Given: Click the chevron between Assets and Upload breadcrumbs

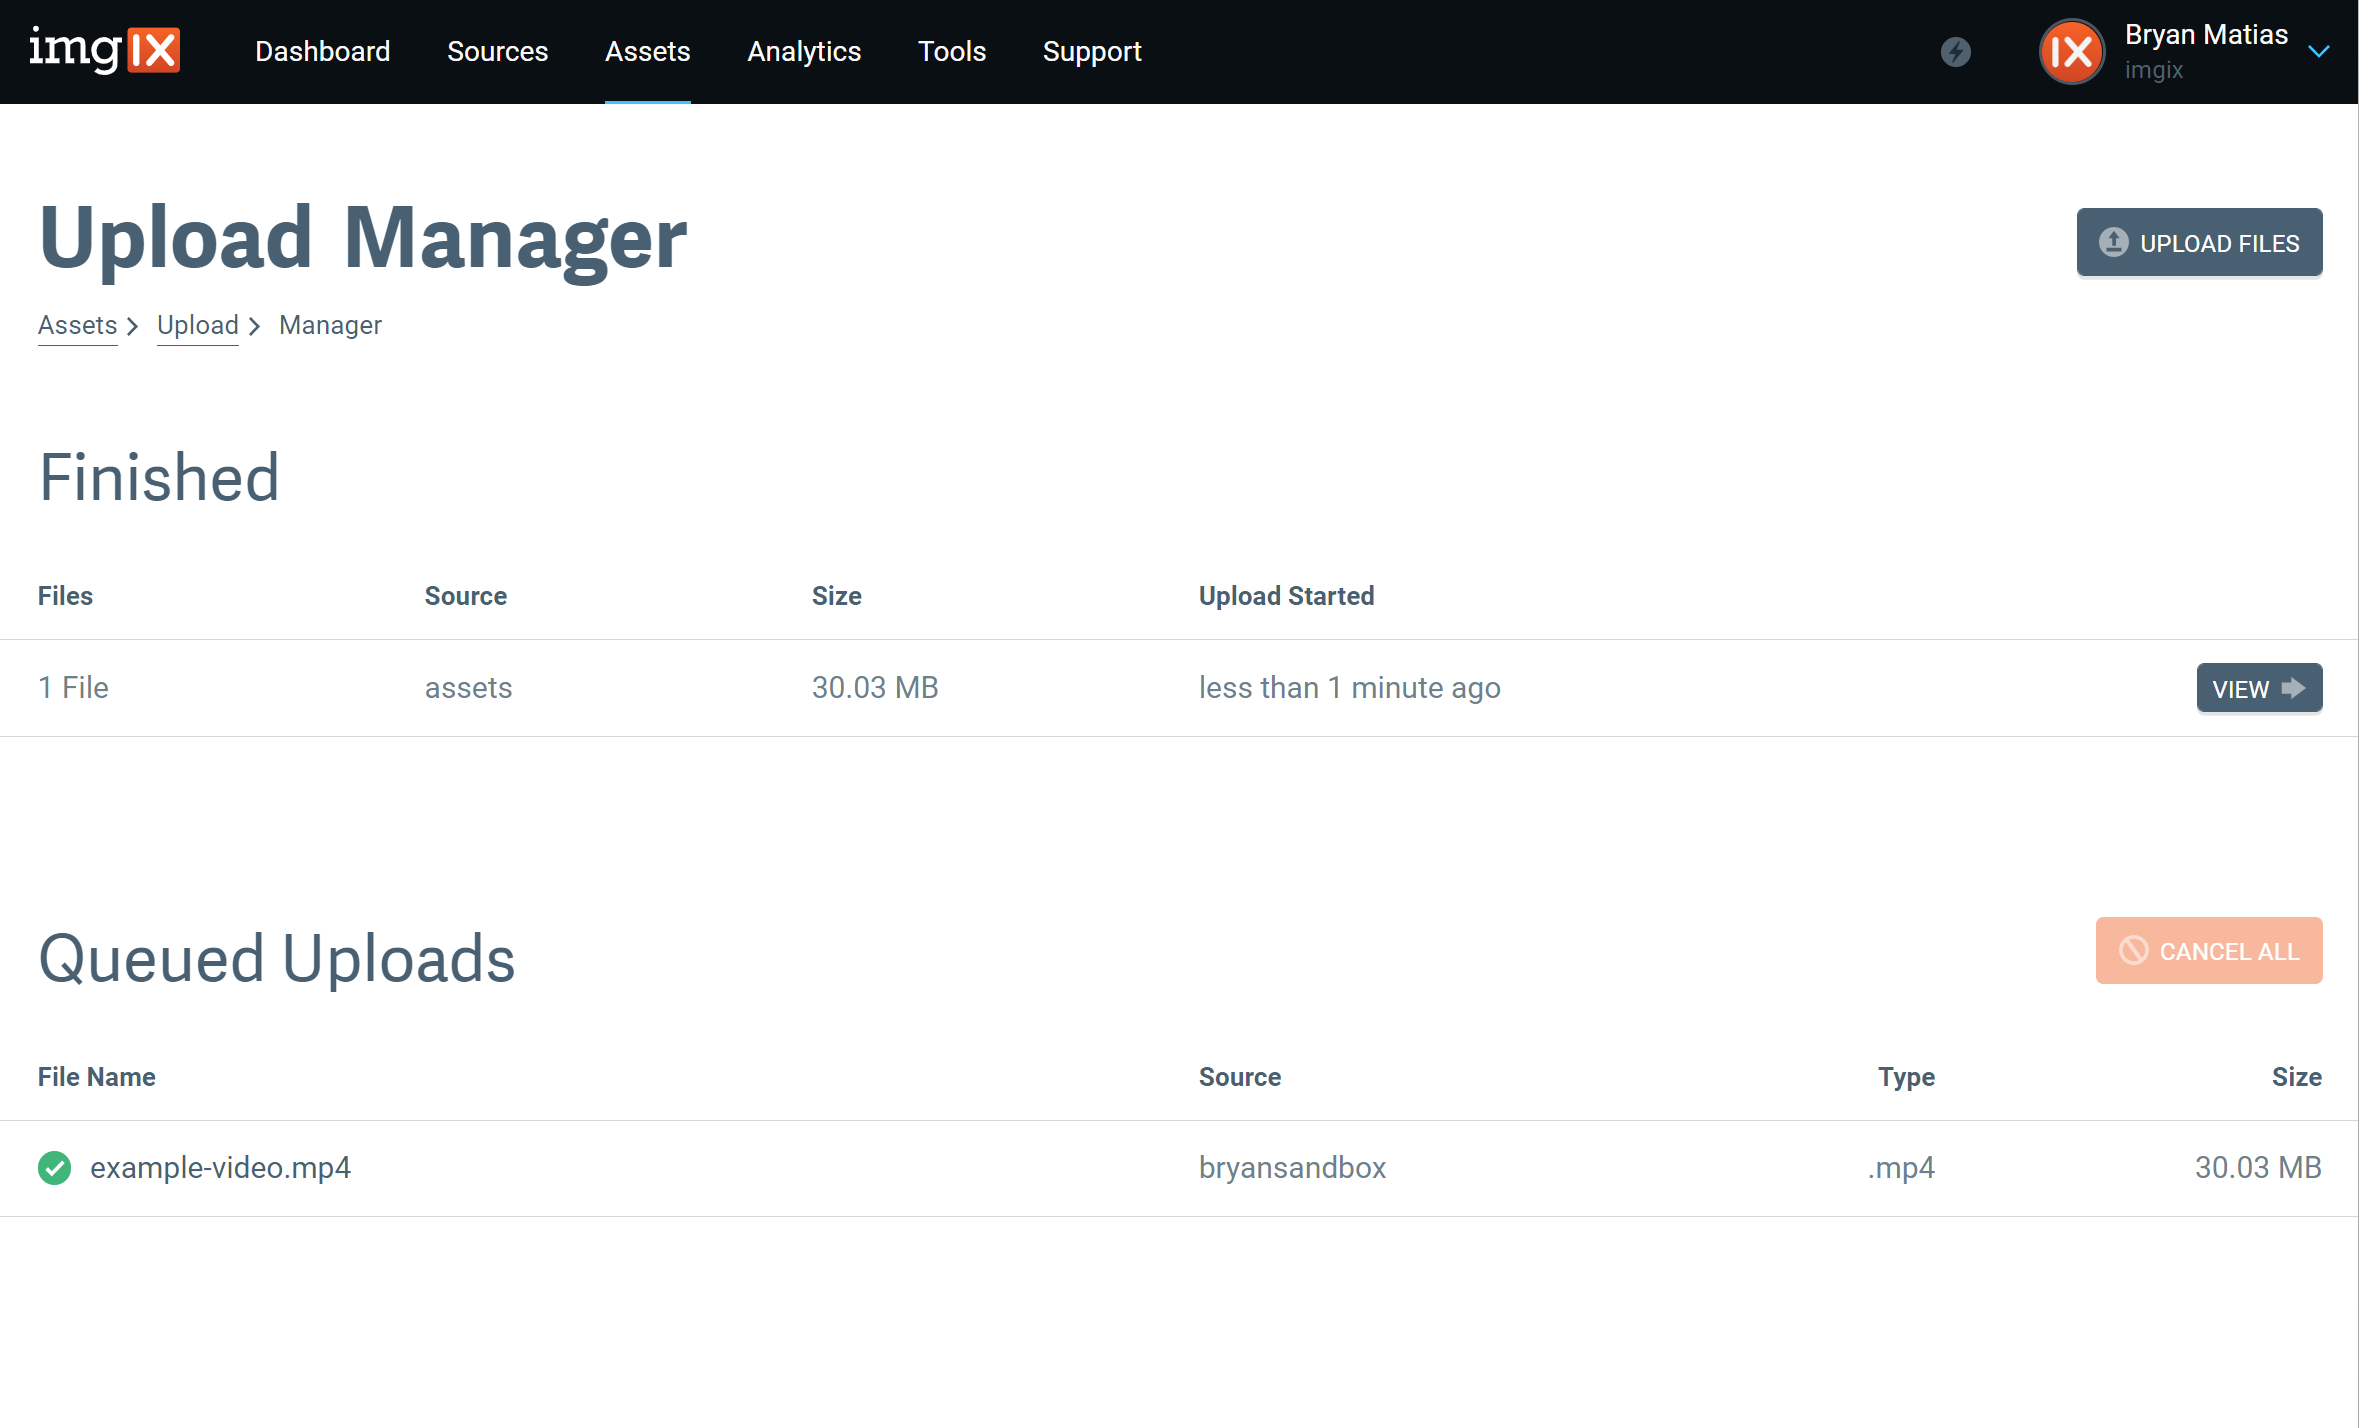Looking at the screenshot, I should point(133,327).
